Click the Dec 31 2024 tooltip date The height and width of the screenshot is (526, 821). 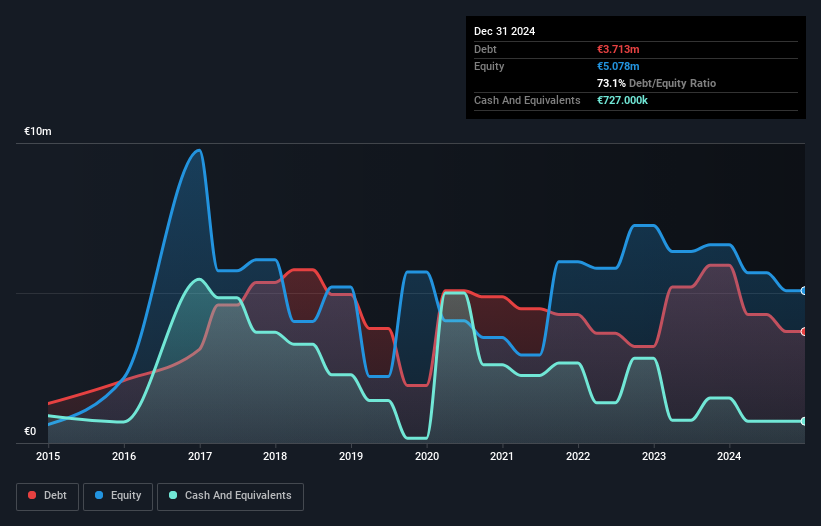(x=504, y=31)
